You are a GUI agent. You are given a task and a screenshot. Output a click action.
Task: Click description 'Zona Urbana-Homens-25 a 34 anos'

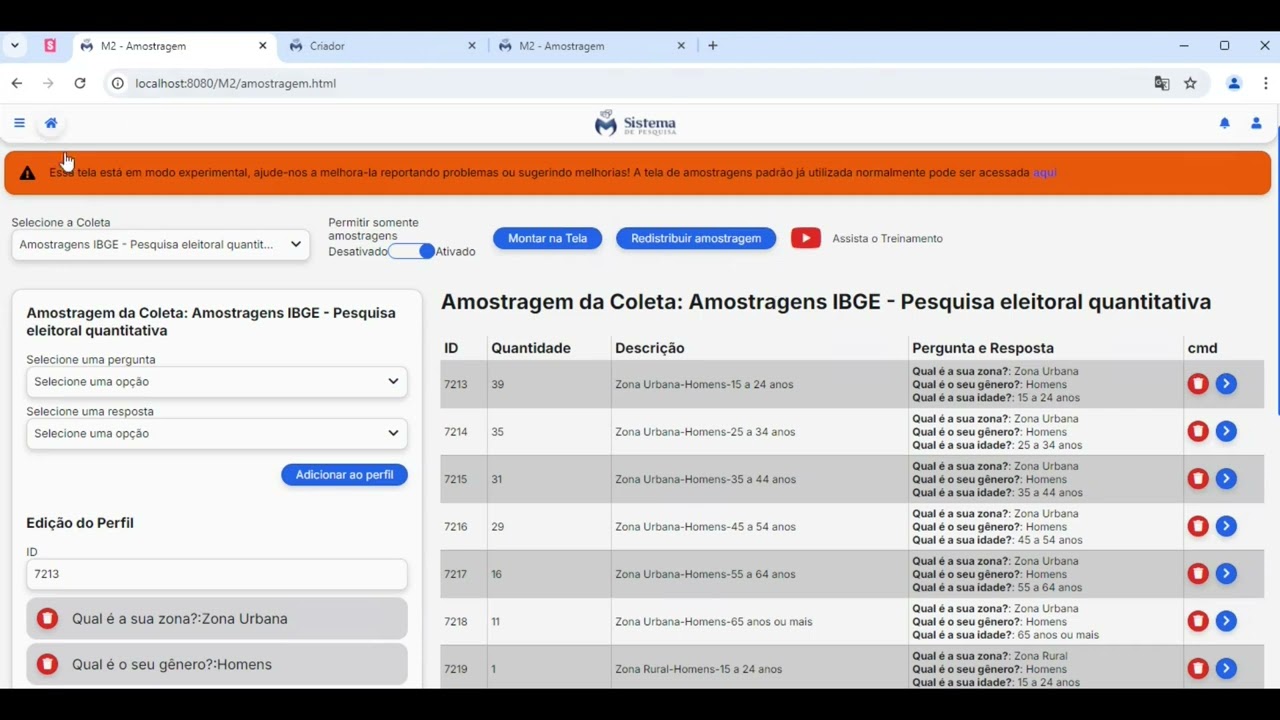point(705,432)
